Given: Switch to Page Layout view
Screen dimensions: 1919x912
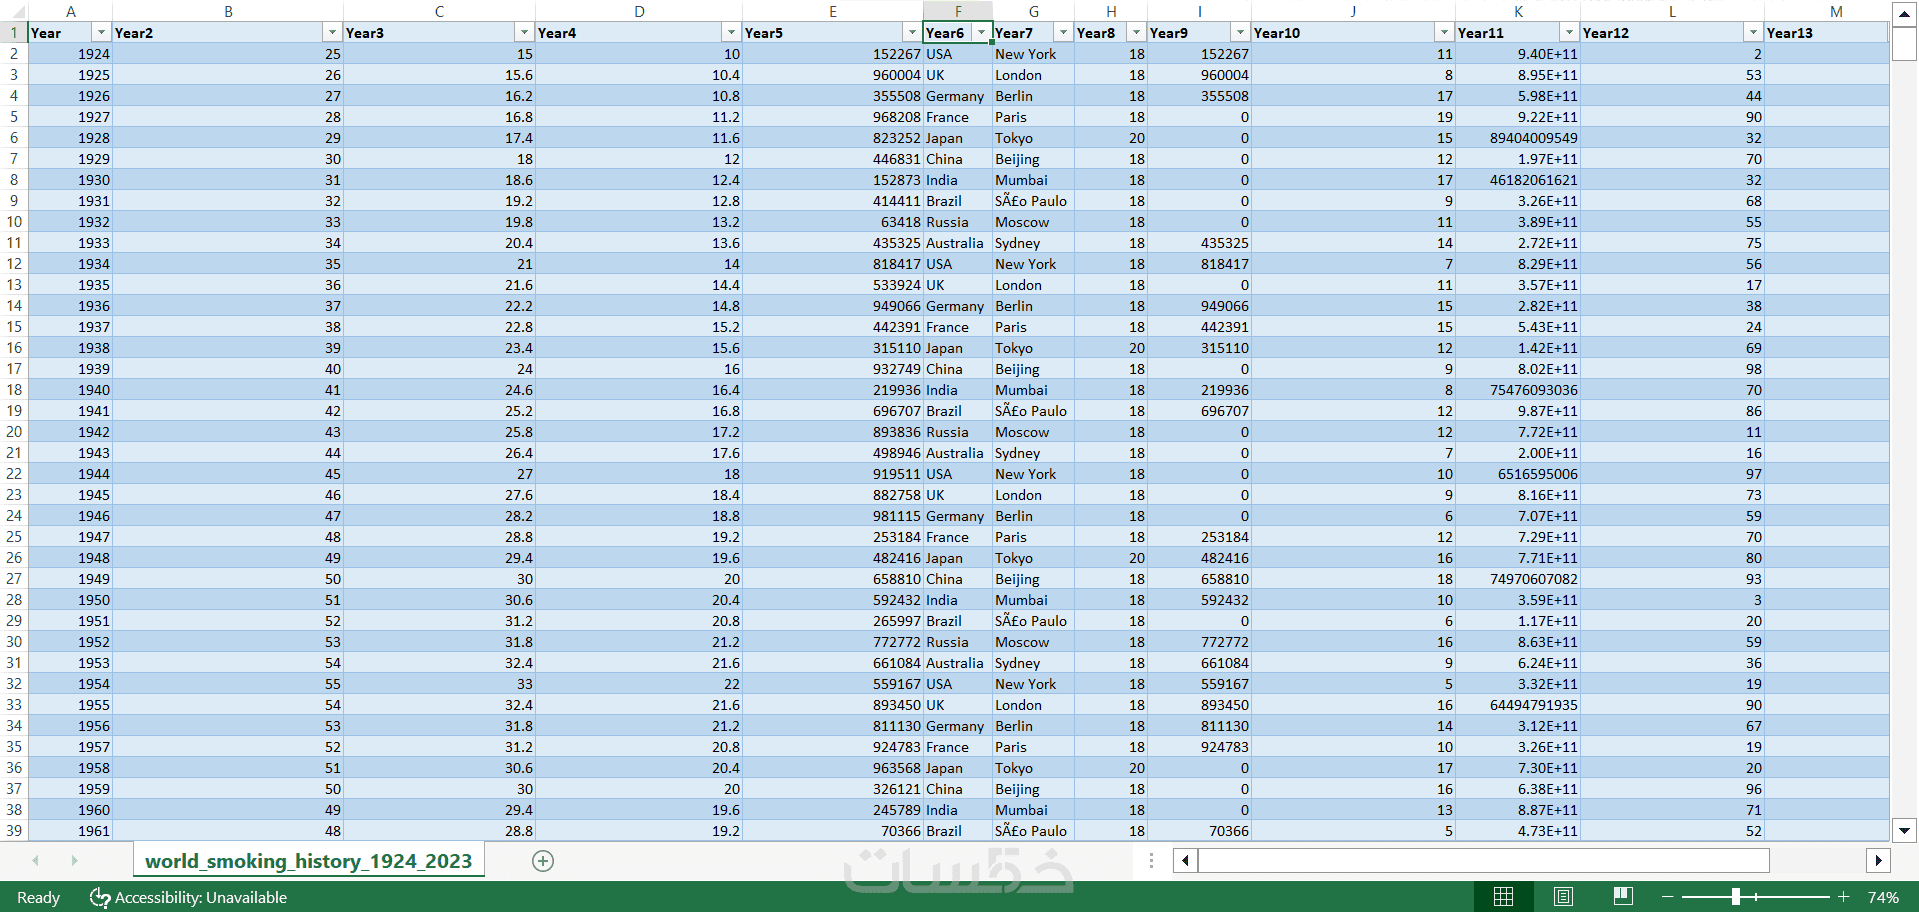Looking at the screenshot, I should pyautogui.click(x=1563, y=897).
